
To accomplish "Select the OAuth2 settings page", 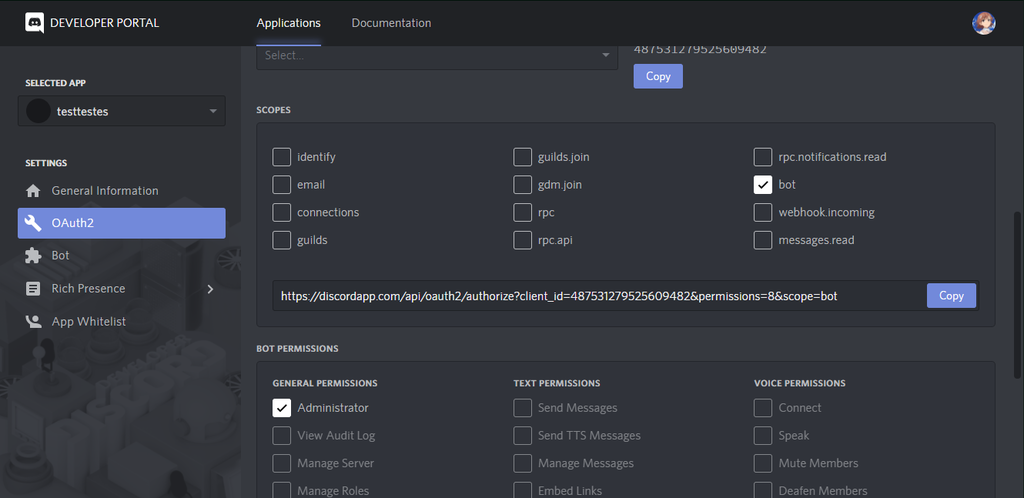I will [x=121, y=223].
